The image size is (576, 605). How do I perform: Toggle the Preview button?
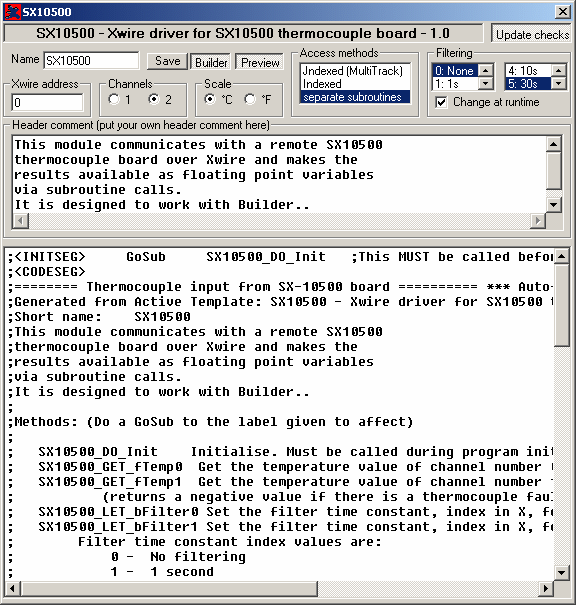point(260,62)
